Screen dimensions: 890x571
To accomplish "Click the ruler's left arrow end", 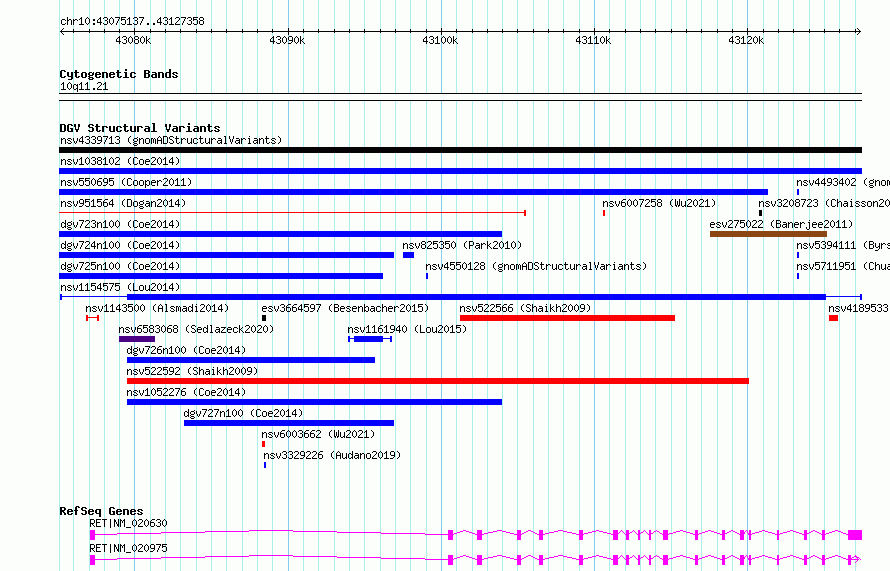I will pyautogui.click(x=62, y=31).
